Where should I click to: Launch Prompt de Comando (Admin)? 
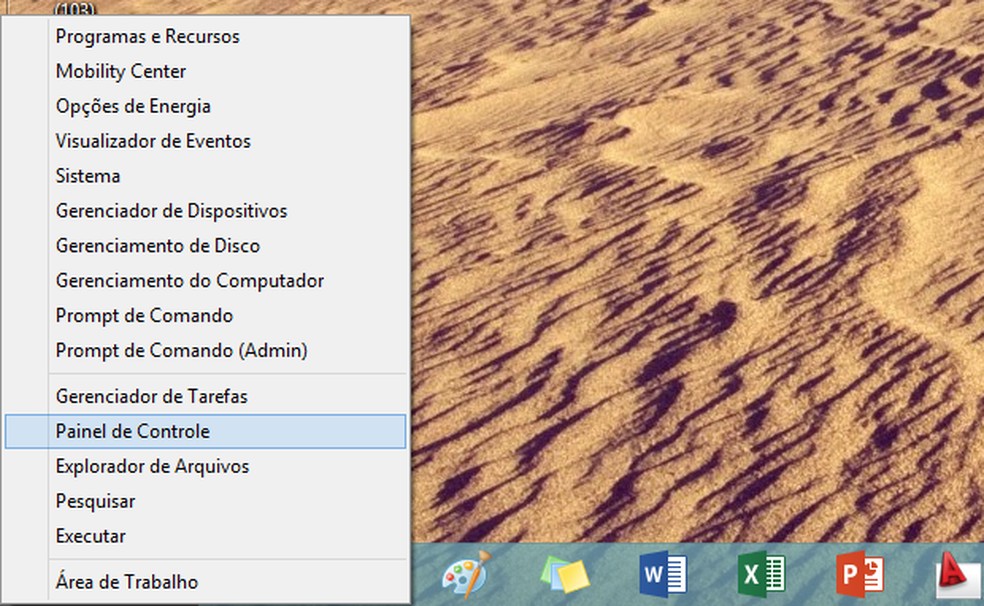click(x=205, y=350)
